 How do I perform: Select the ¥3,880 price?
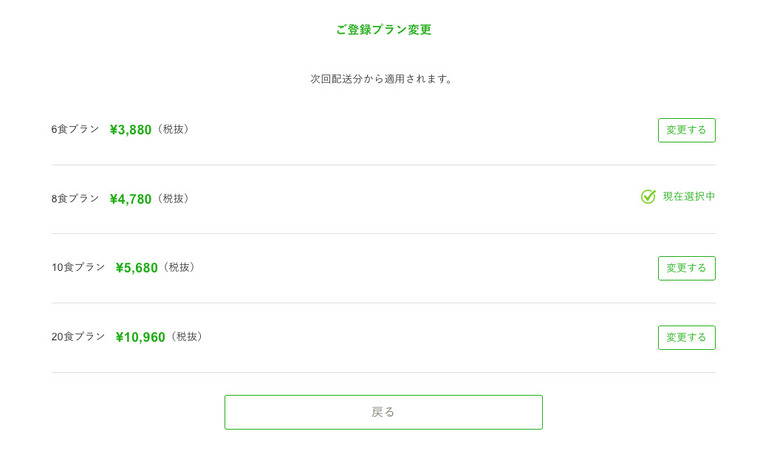click(x=130, y=130)
